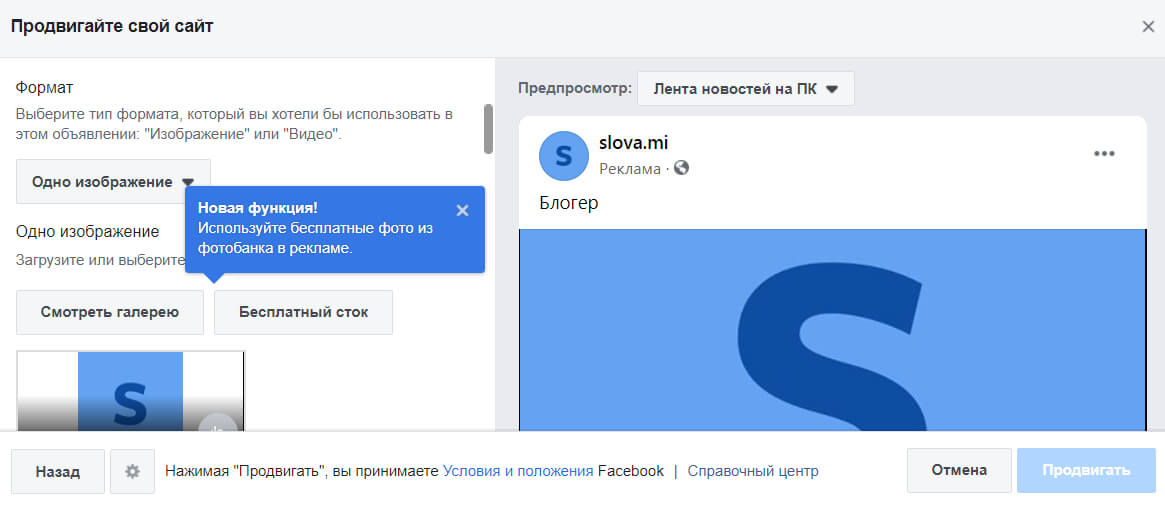Image resolution: width=1165 pixels, height=505 pixels.
Task: Close the tooltip about the new stock photo feature
Action: [461, 210]
